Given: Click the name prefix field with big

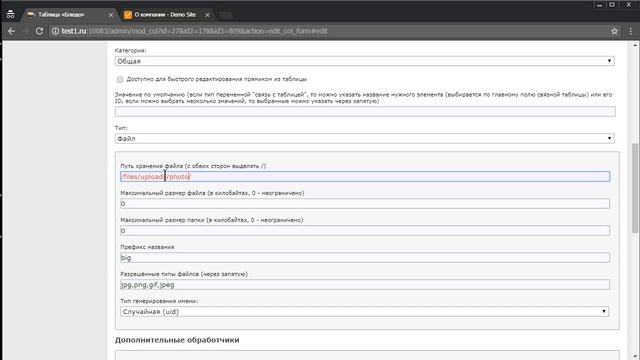Looking at the screenshot, I should pos(365,258).
